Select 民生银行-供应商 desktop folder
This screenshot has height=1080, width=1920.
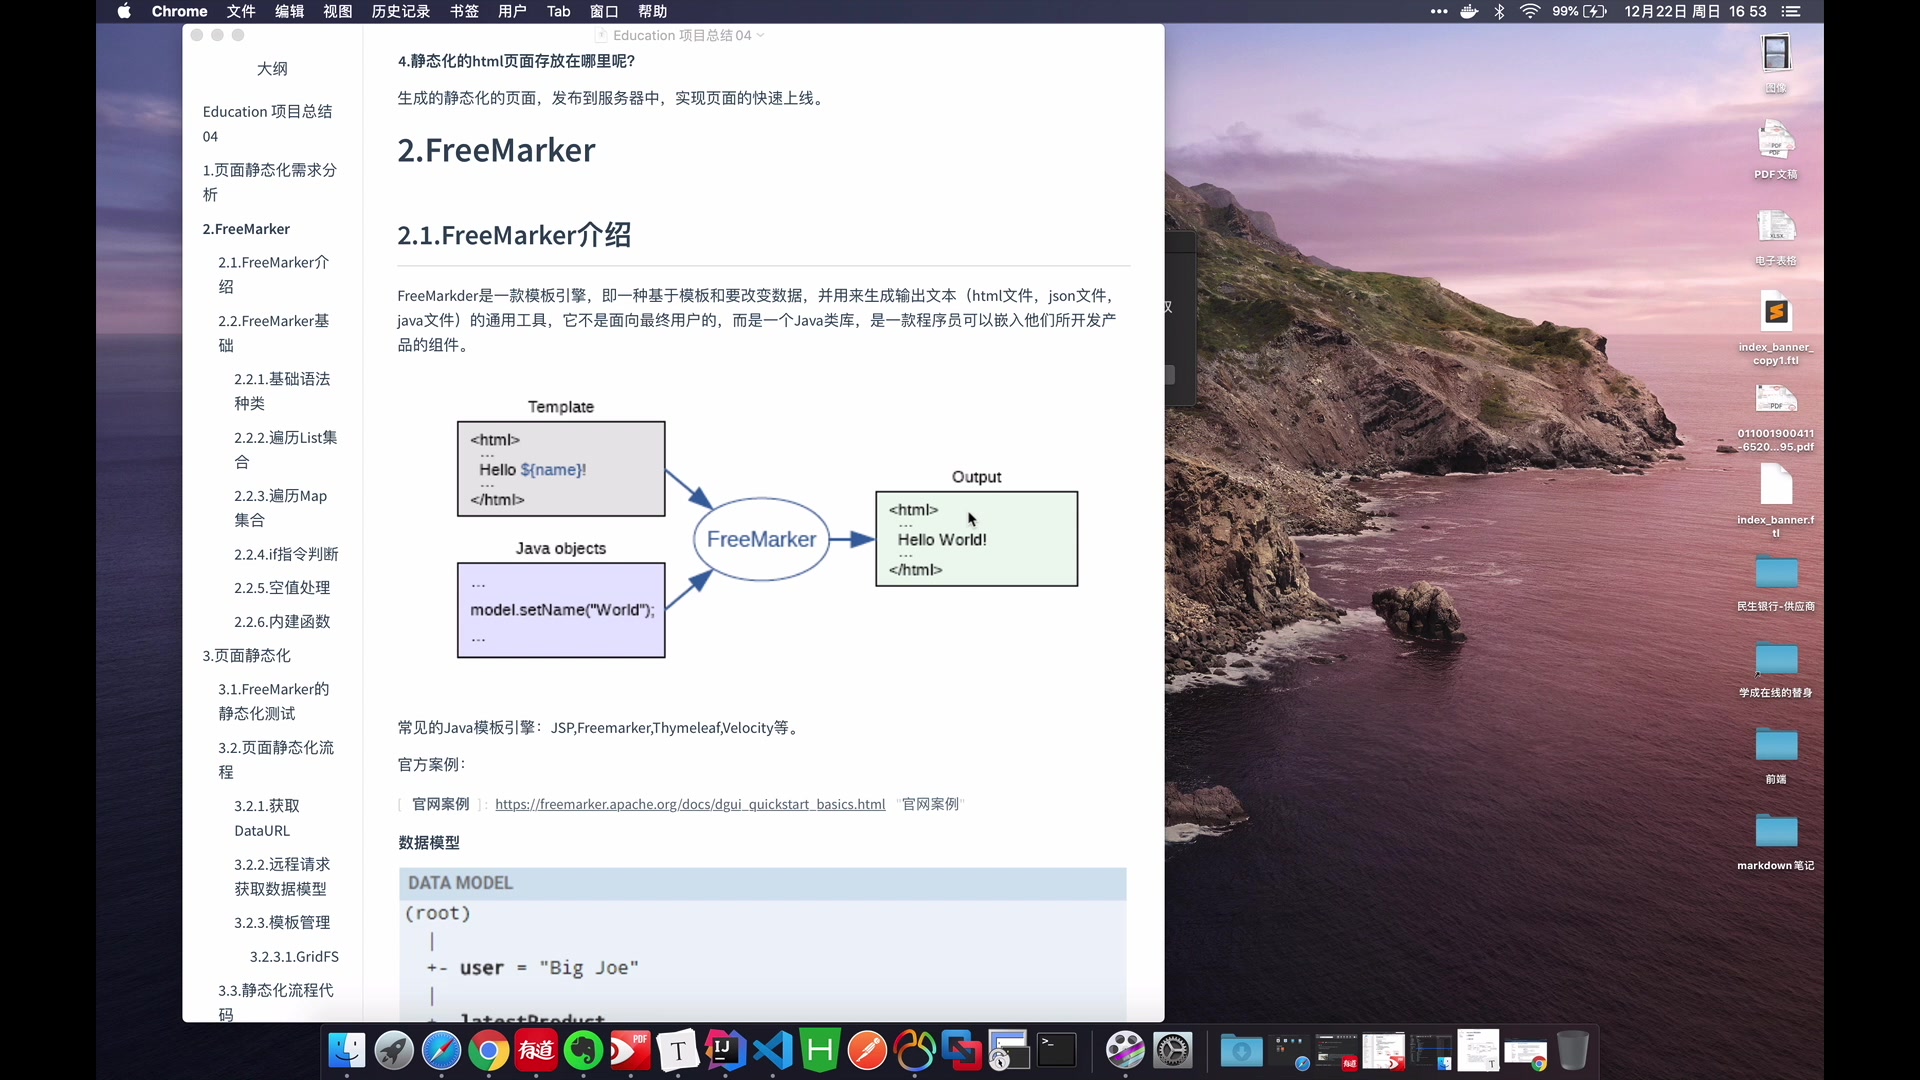click(x=1776, y=582)
